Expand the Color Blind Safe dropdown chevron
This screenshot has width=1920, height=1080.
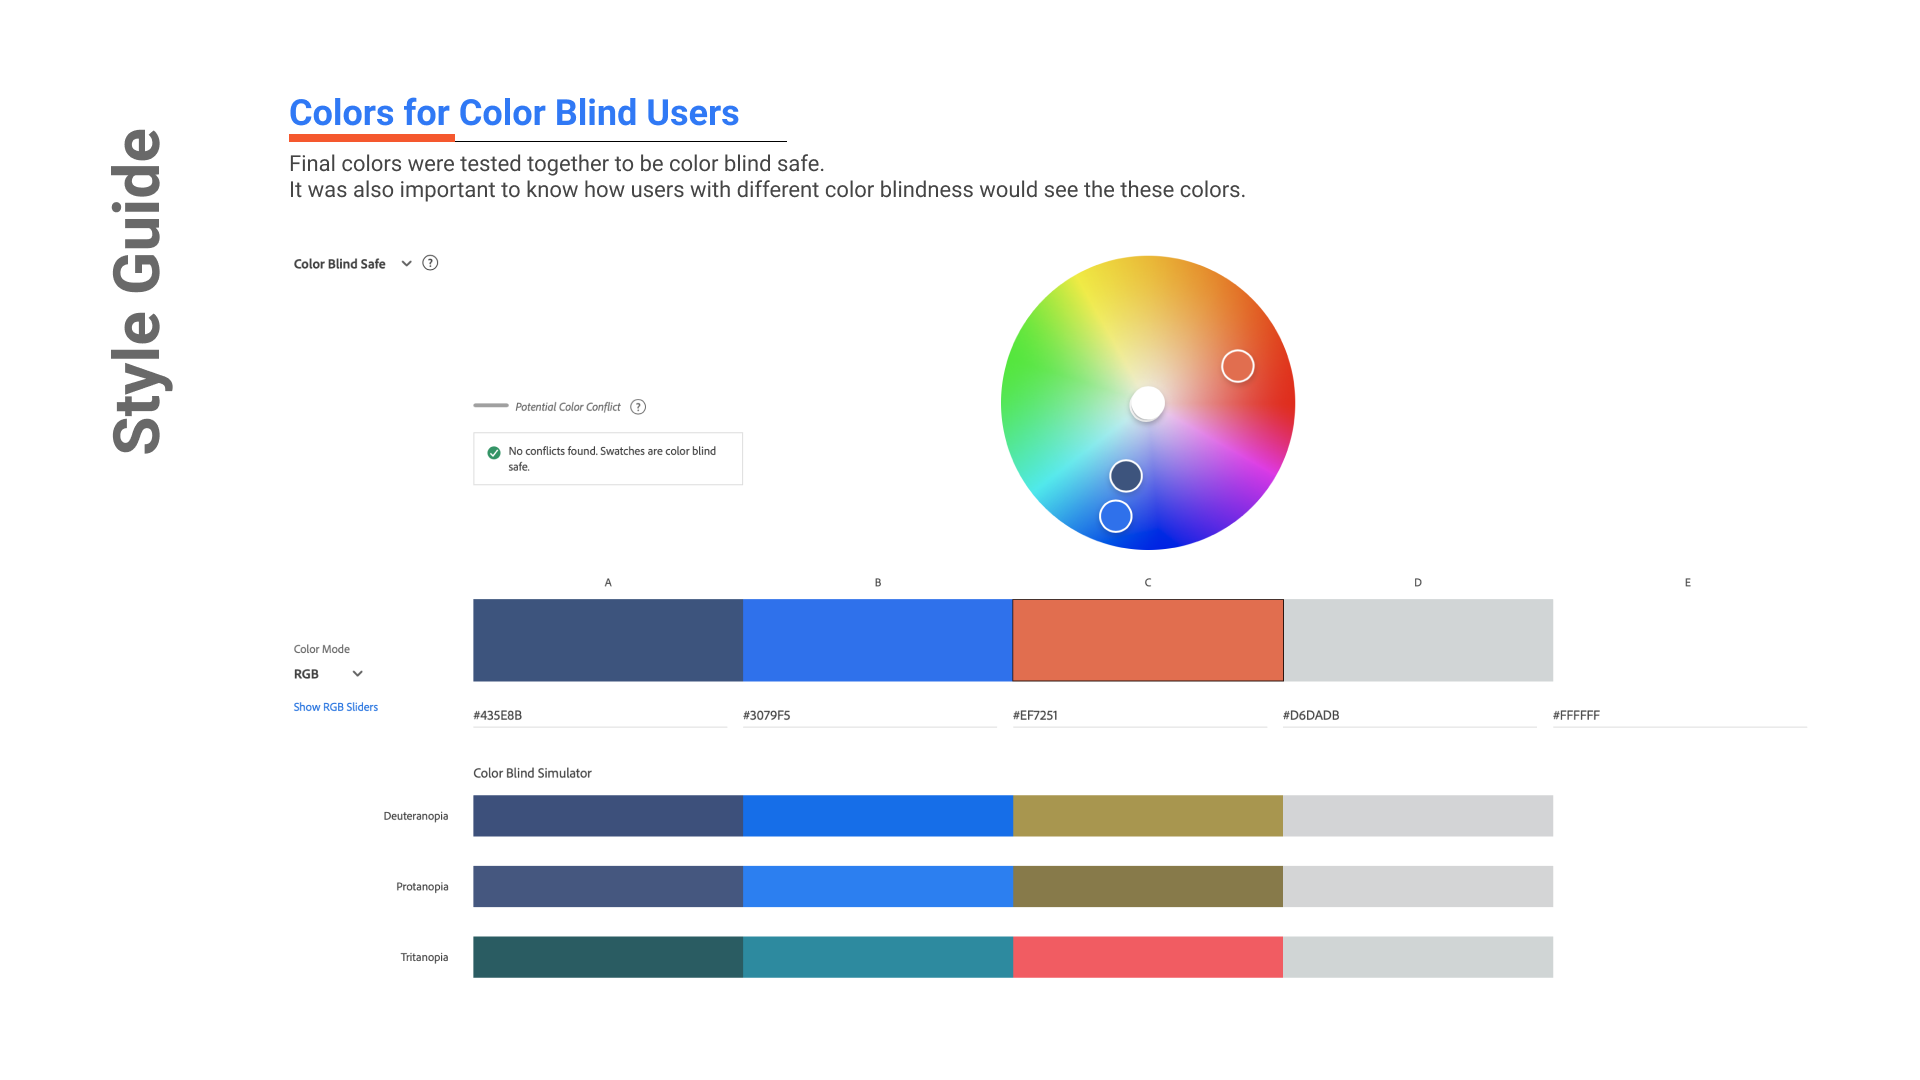[x=406, y=264]
